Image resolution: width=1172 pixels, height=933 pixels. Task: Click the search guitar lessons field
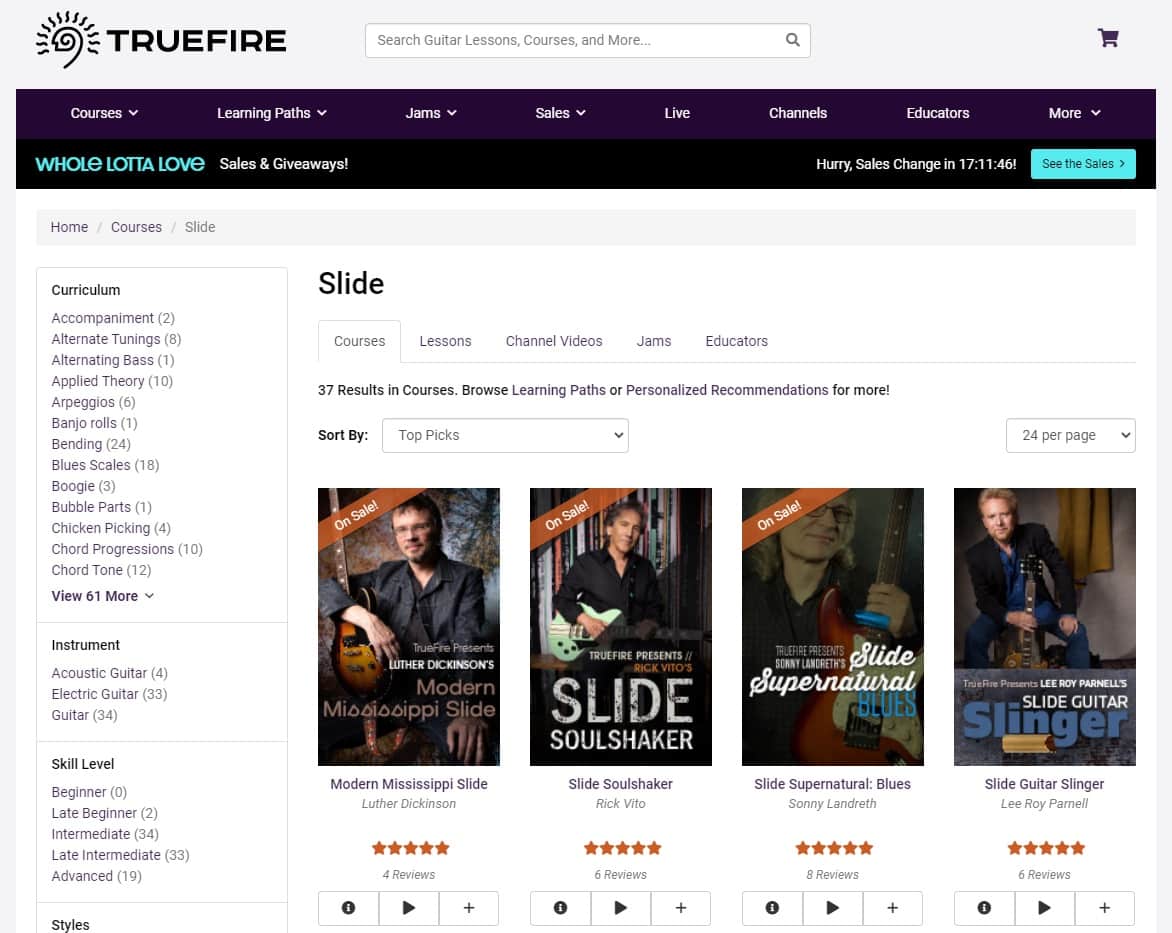587,40
